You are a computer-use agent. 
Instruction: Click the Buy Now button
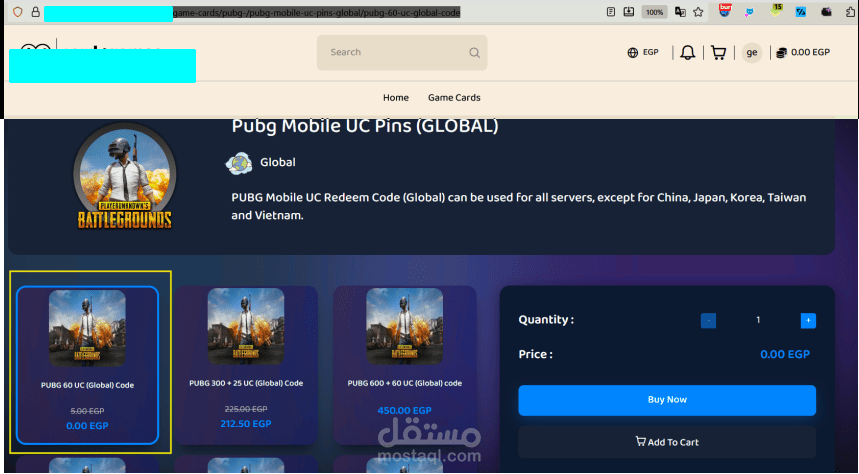(x=667, y=400)
